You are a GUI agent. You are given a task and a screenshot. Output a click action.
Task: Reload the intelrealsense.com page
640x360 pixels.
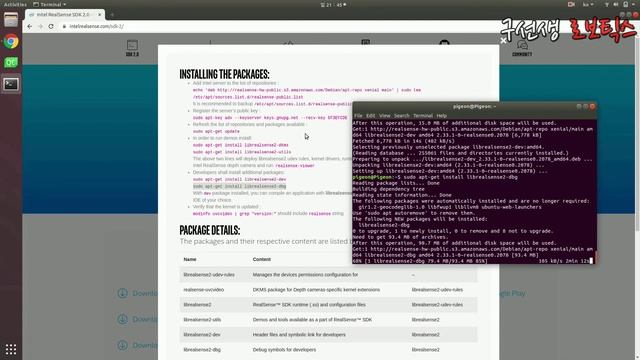pos(51,26)
